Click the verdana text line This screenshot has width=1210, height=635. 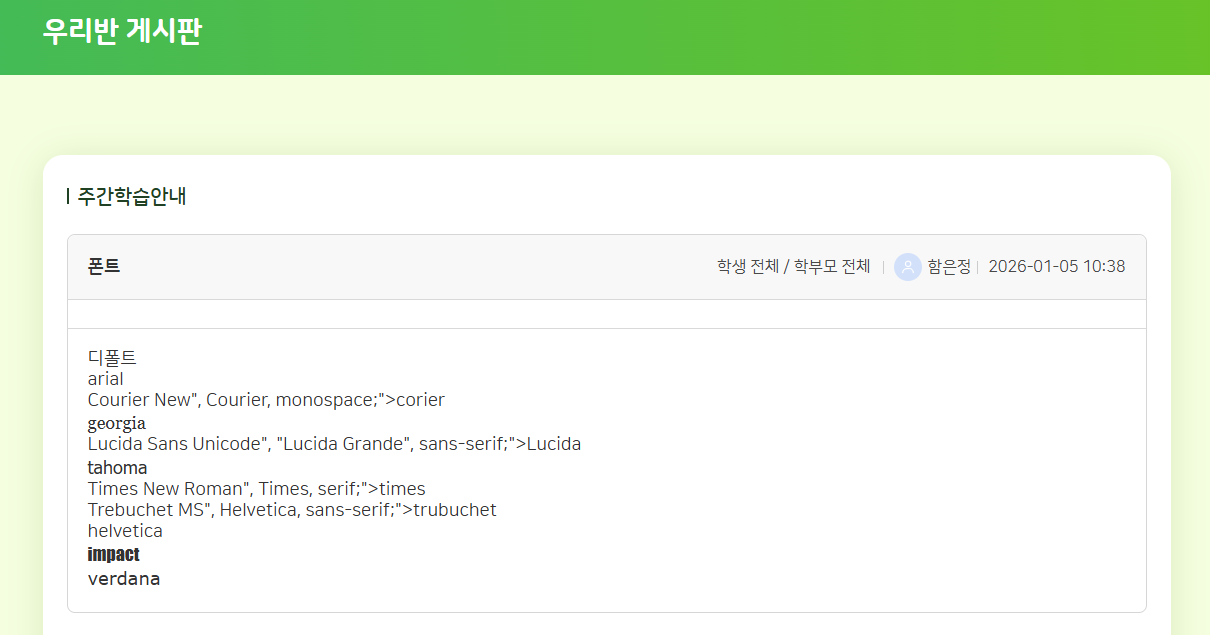coord(124,579)
